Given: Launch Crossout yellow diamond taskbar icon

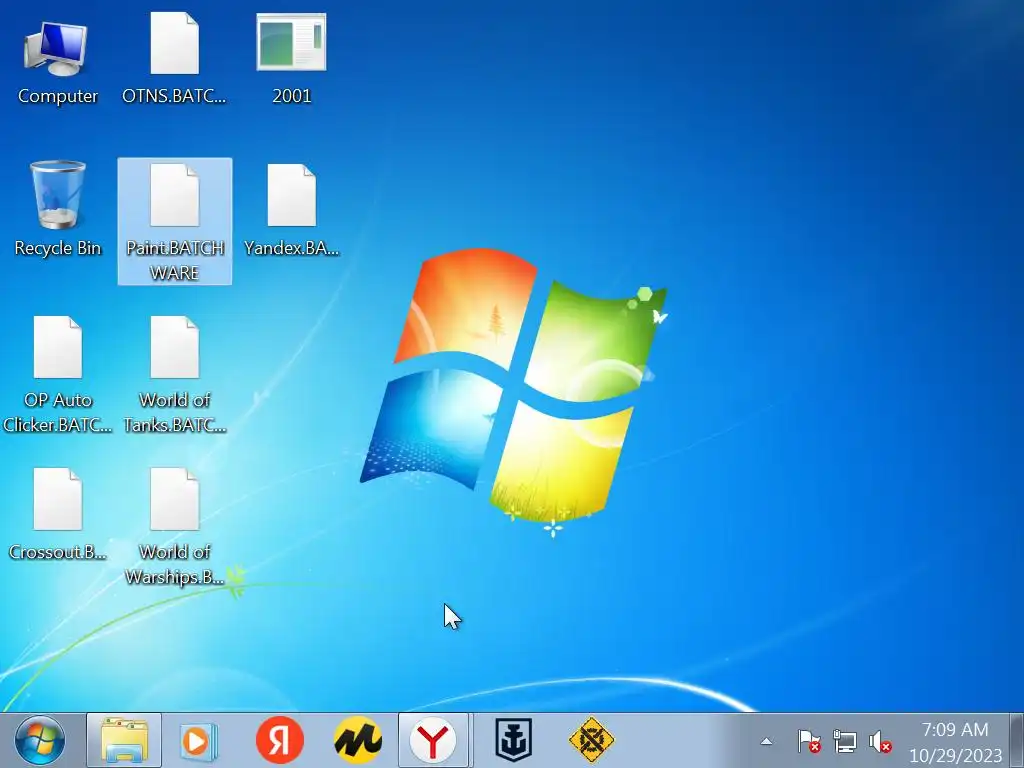Looking at the screenshot, I should [x=591, y=741].
